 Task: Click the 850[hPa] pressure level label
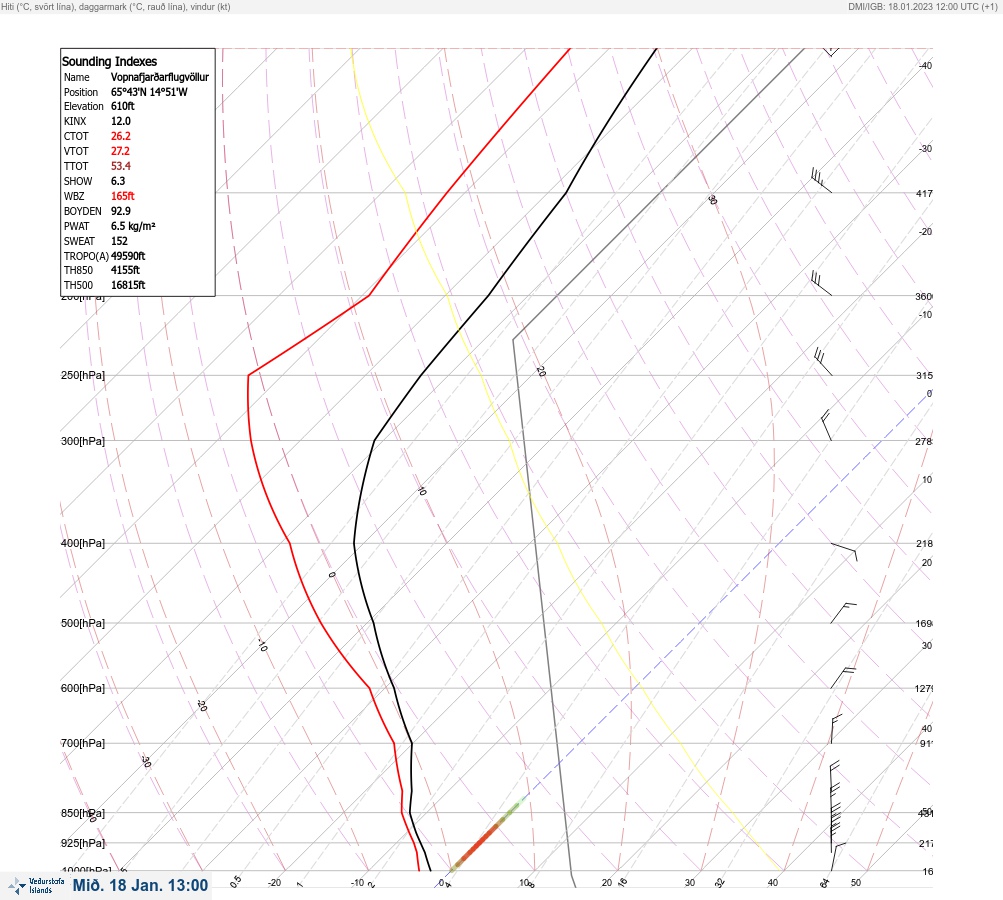[83, 813]
